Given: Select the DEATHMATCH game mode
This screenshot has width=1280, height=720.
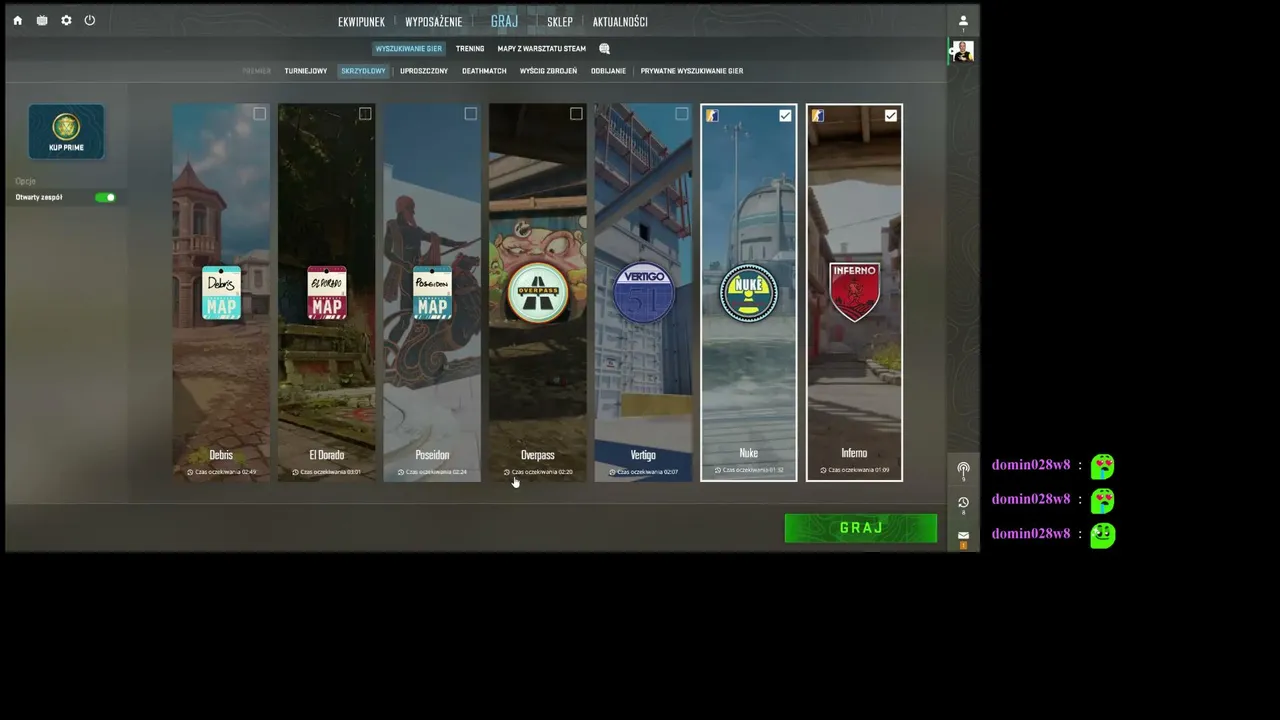Looking at the screenshot, I should point(484,71).
